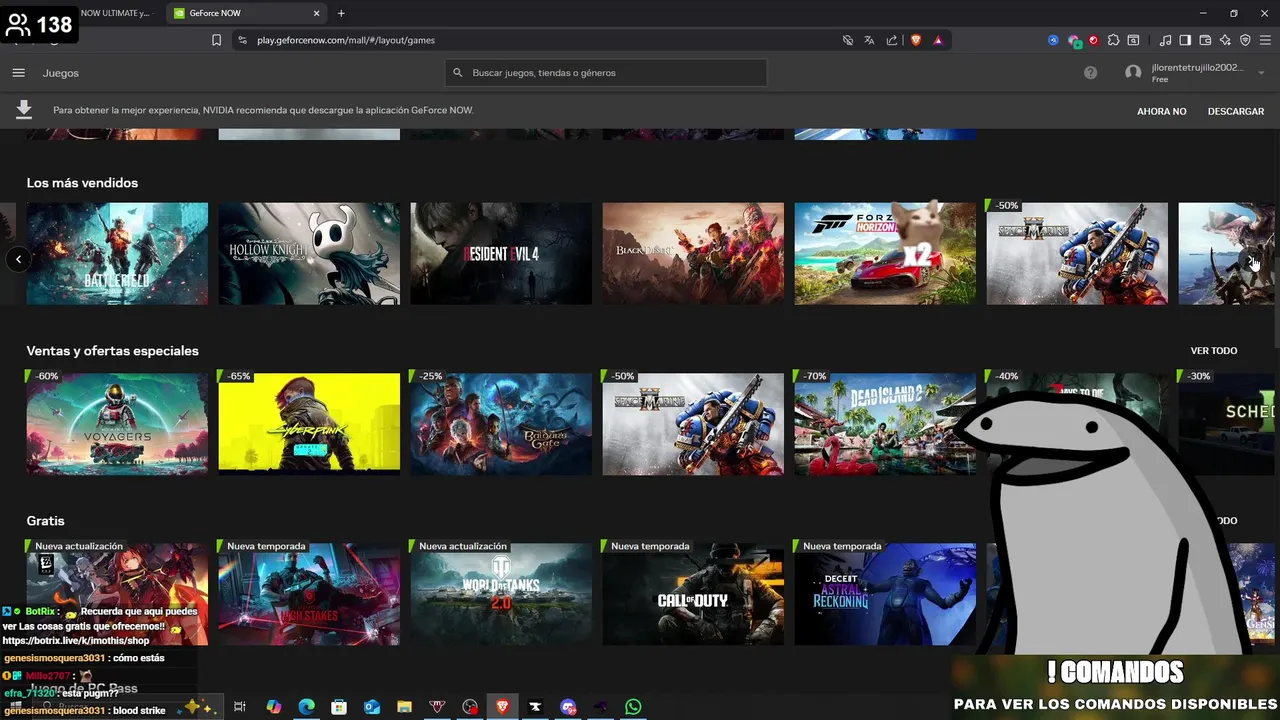The image size is (1280, 720).
Task: Open the Cyberpunk -65% offer tile
Action: point(309,424)
